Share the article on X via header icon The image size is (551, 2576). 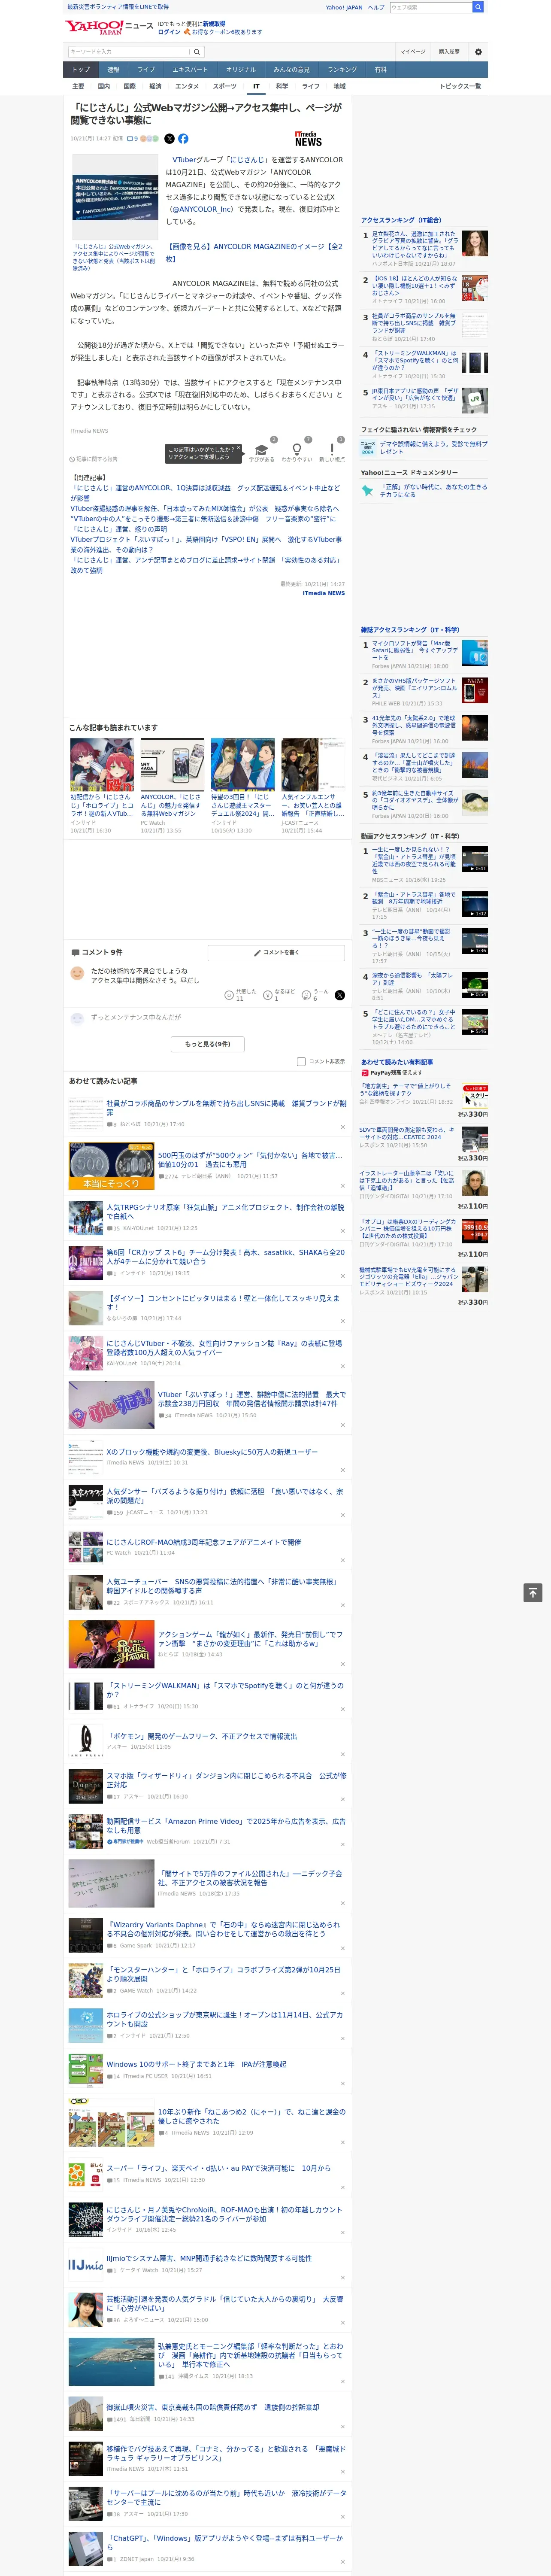click(x=169, y=139)
